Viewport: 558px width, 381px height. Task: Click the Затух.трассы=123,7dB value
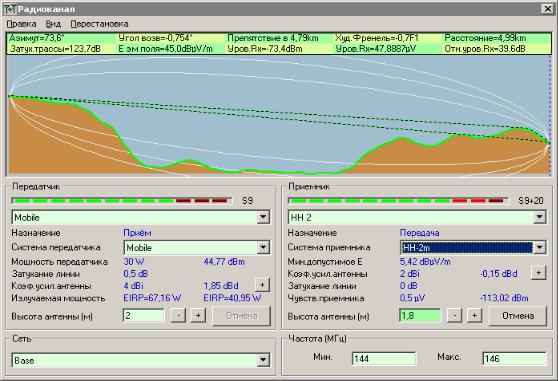point(55,49)
